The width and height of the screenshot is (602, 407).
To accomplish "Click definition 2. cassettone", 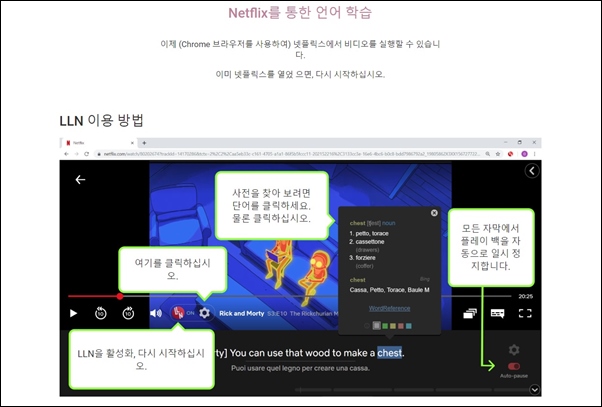I will (x=367, y=242).
